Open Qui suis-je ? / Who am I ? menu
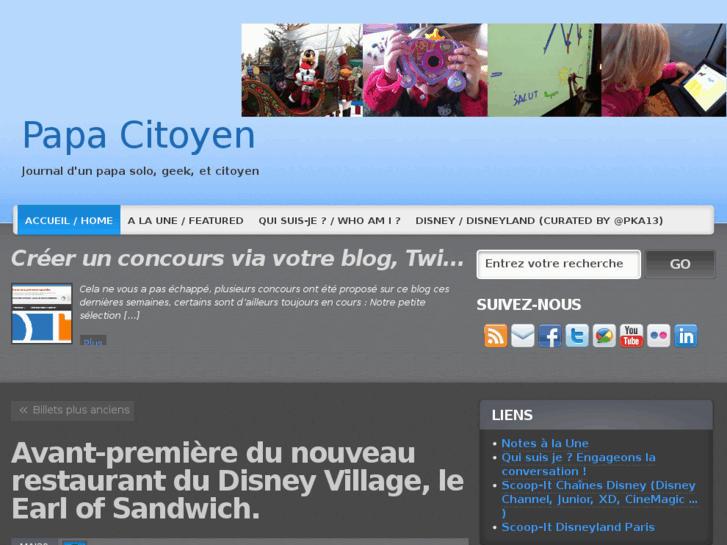727x545 pixels. [x=329, y=220]
